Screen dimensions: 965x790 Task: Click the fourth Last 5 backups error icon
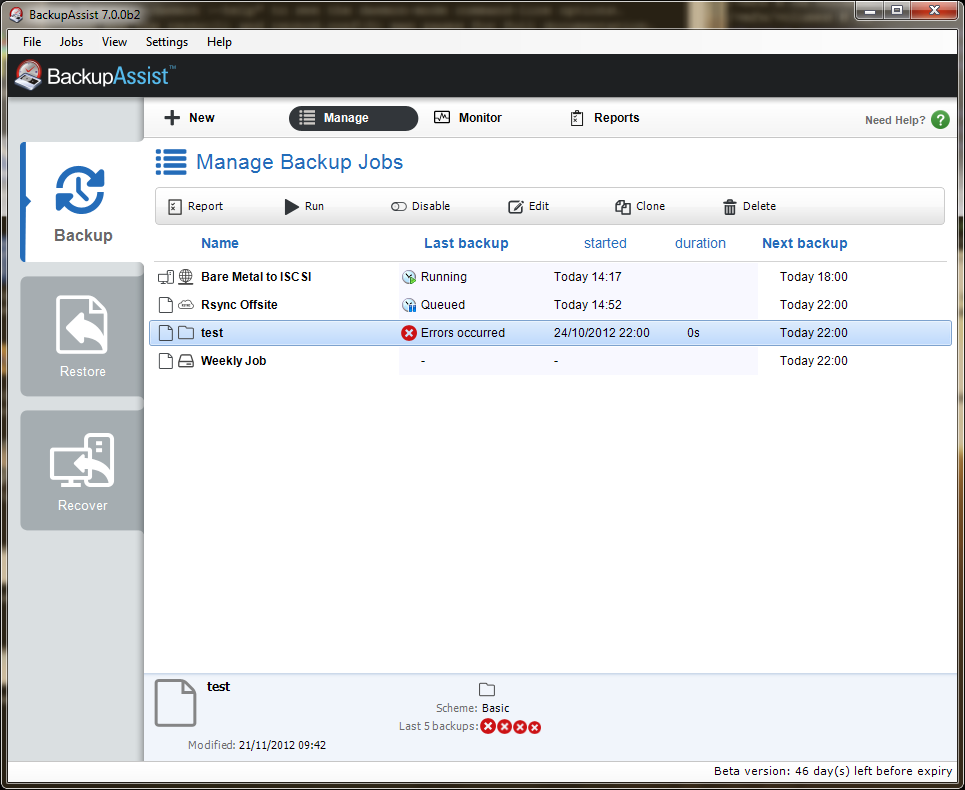pos(535,728)
